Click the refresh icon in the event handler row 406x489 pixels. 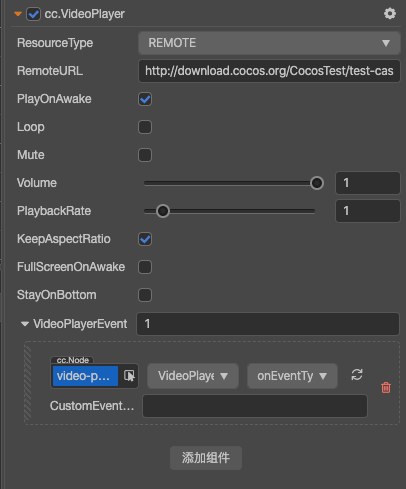357,375
